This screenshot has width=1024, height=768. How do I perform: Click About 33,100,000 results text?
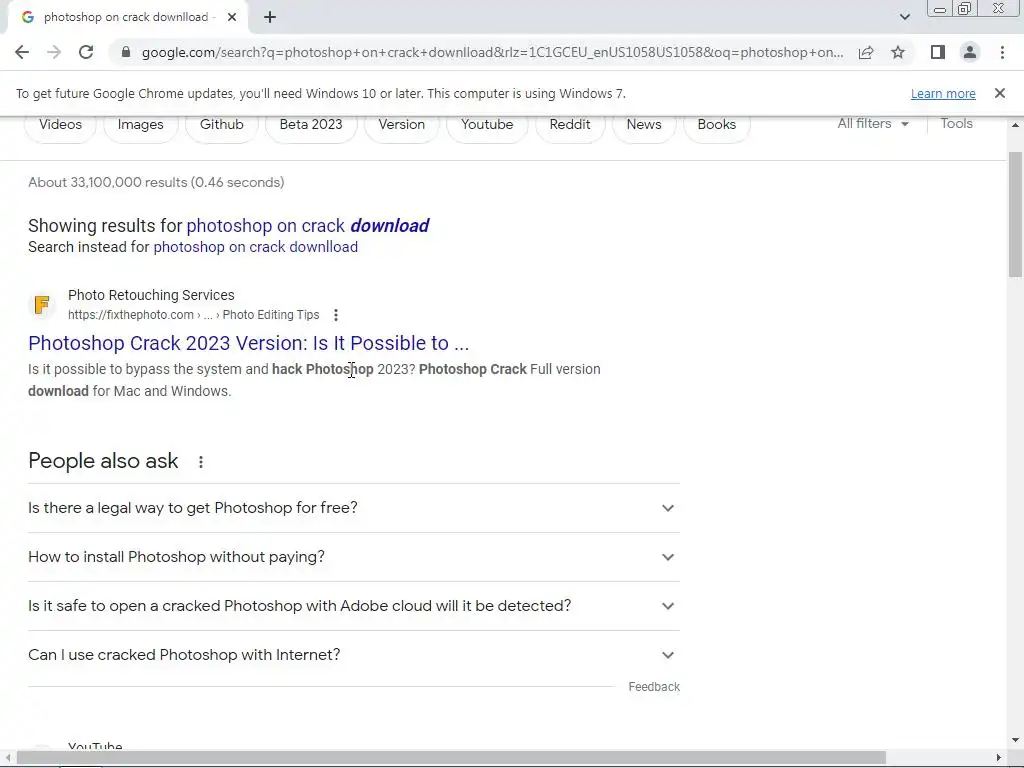(x=156, y=182)
